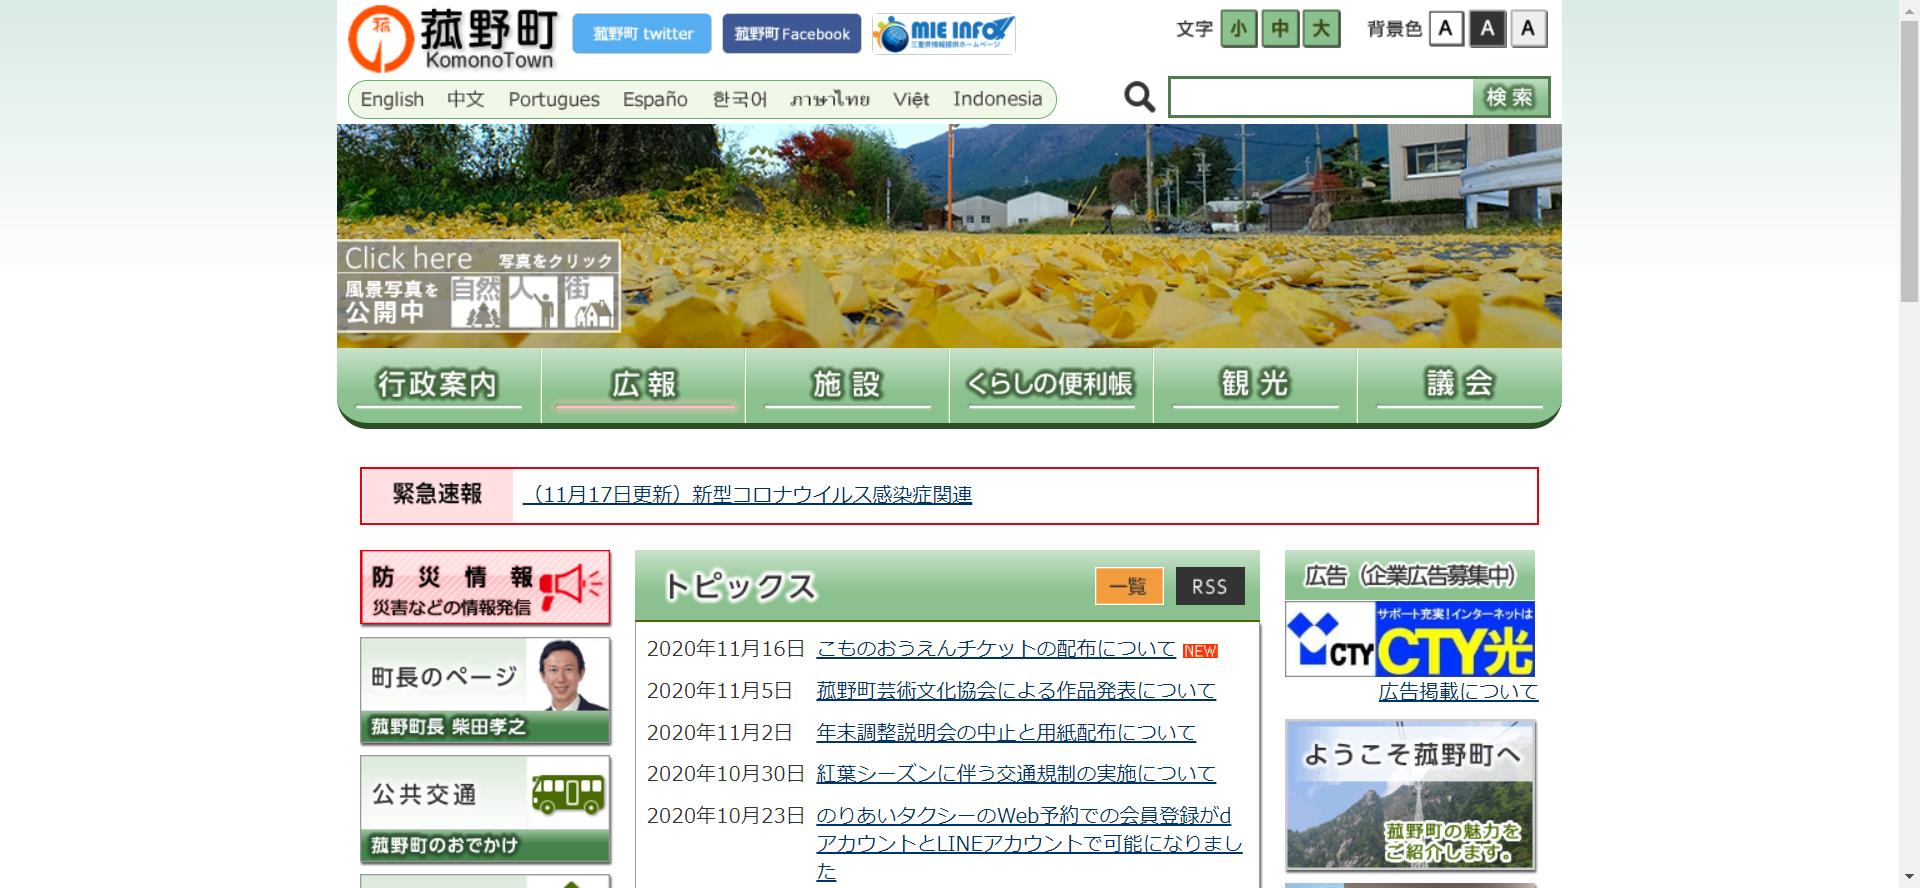Image resolution: width=1920 pixels, height=888 pixels.
Task: Click the magnifying glass search icon
Action: click(x=1139, y=97)
